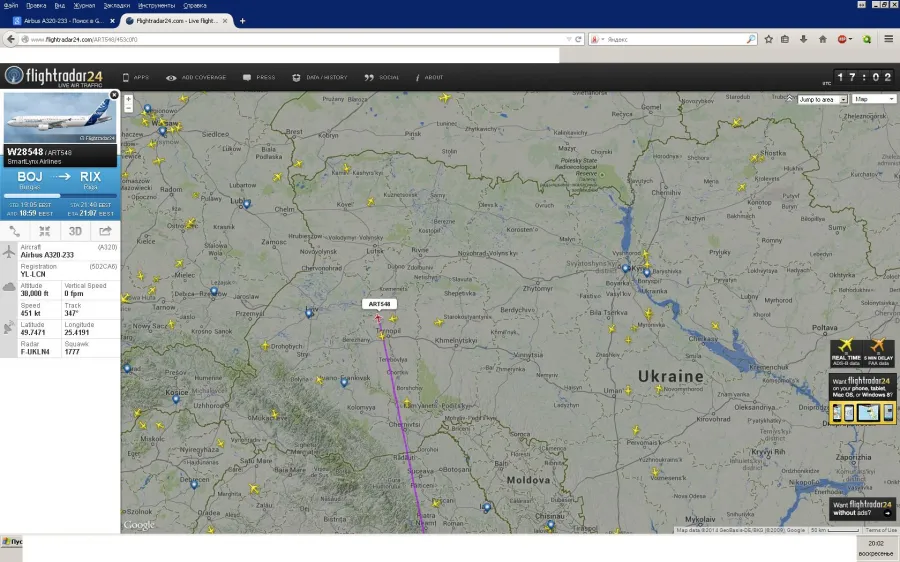Open the Flightradar24 mobile apps ad
The width and height of the screenshot is (900, 562).
coord(863,398)
